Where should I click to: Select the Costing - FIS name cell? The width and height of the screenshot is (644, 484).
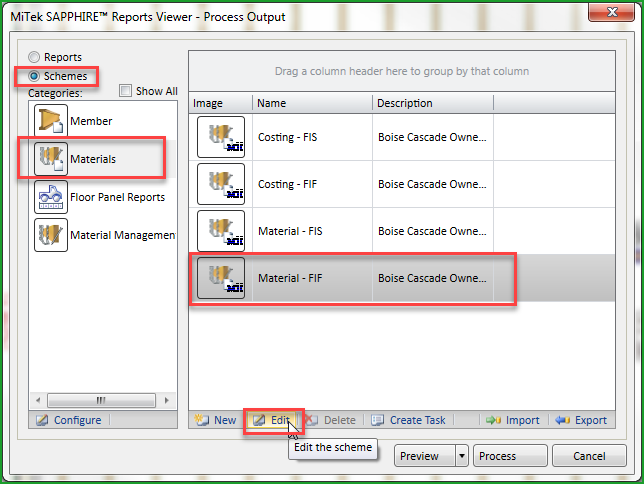(312, 137)
